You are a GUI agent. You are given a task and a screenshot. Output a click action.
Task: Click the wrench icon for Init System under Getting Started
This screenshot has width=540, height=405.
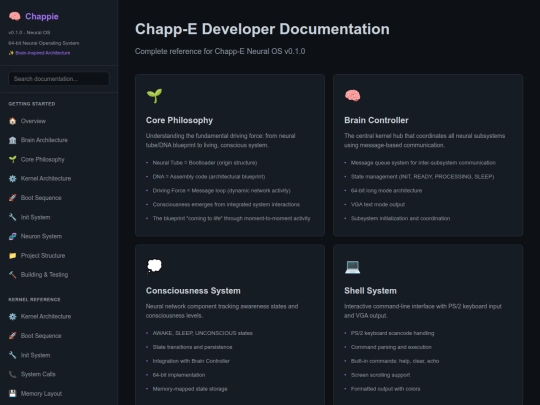tap(13, 217)
